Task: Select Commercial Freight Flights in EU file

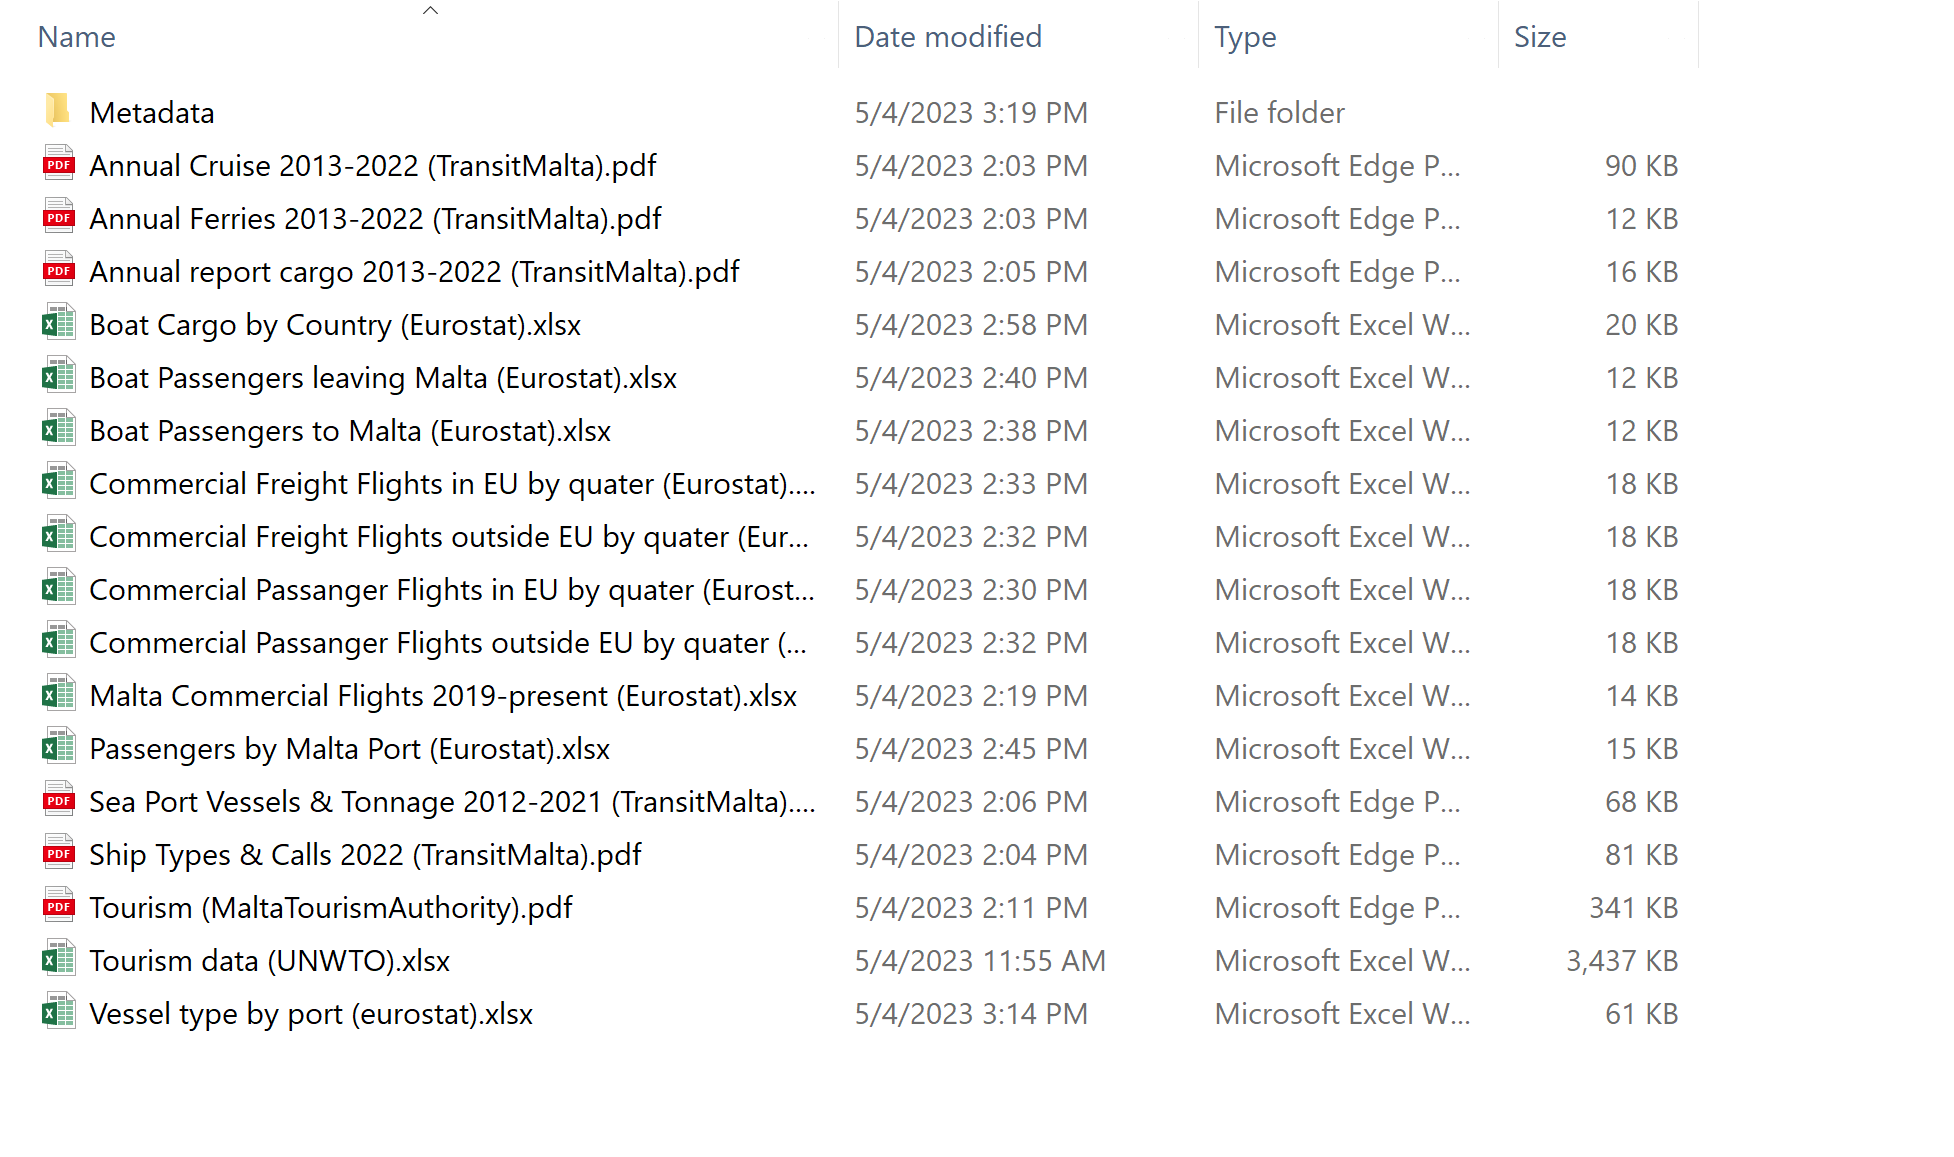Action: 451,484
